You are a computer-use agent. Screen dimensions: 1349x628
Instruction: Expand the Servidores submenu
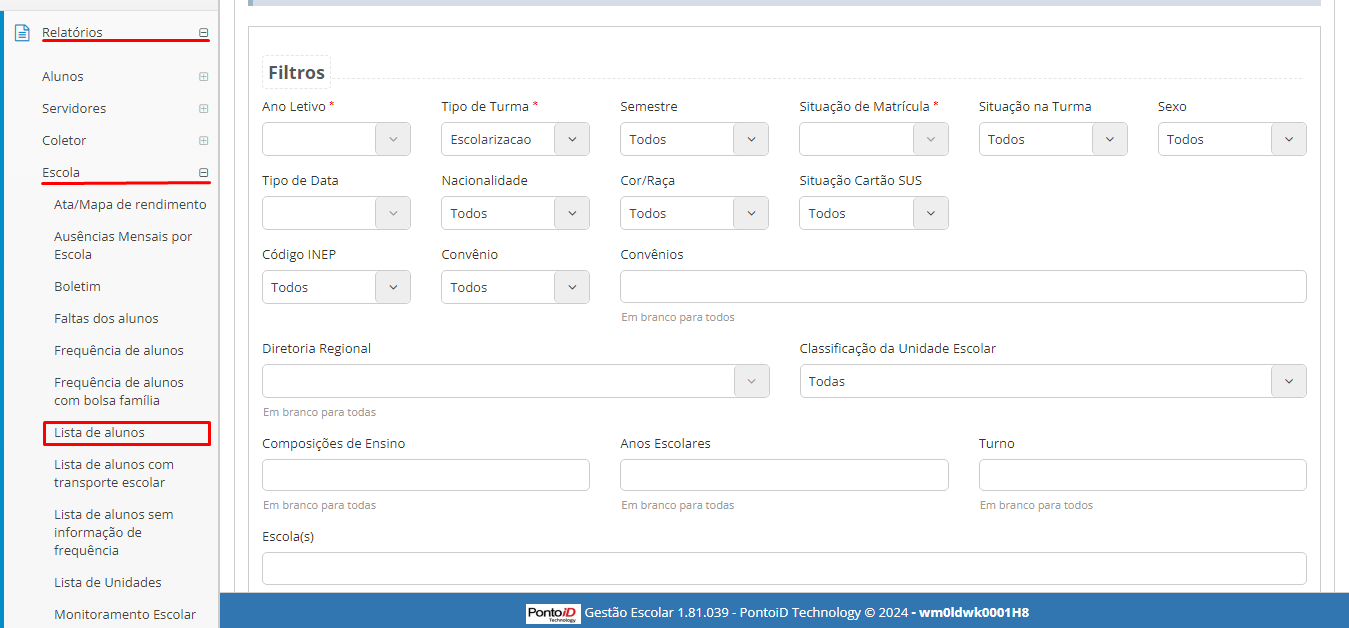(204, 109)
